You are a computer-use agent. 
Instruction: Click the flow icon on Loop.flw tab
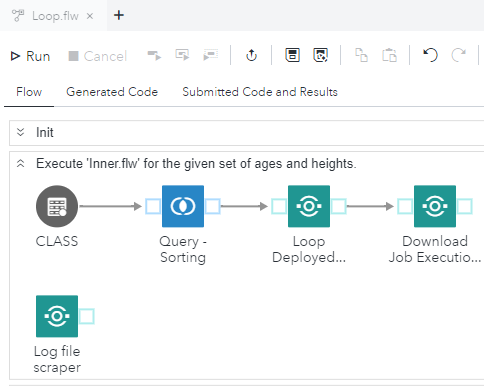(18, 15)
